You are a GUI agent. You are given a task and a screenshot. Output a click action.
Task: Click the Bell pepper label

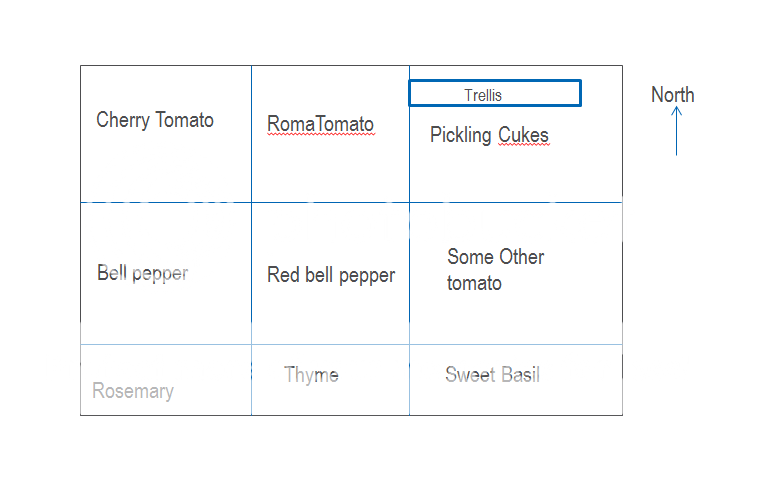point(142,273)
